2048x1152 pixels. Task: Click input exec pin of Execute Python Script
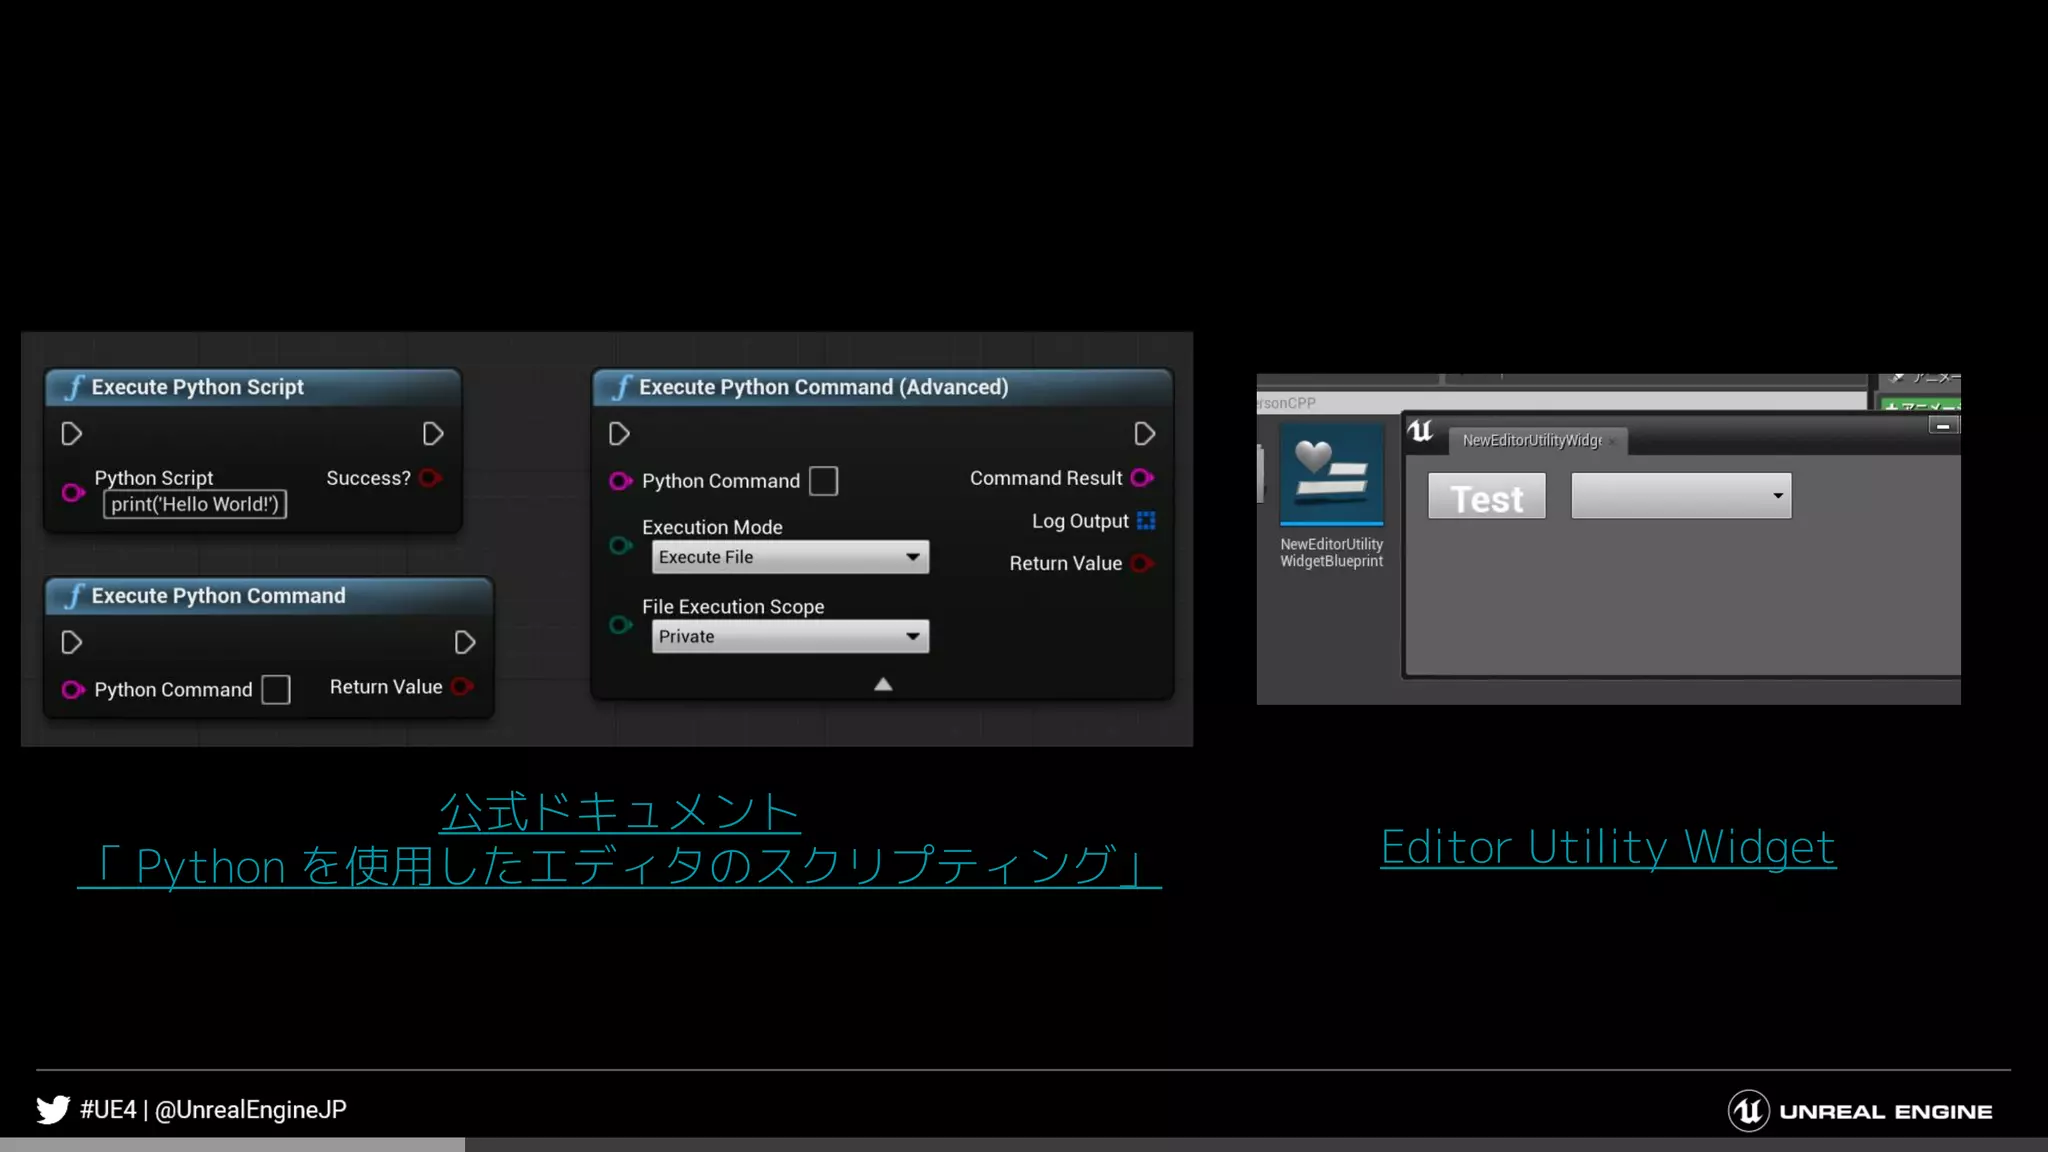[x=71, y=434]
